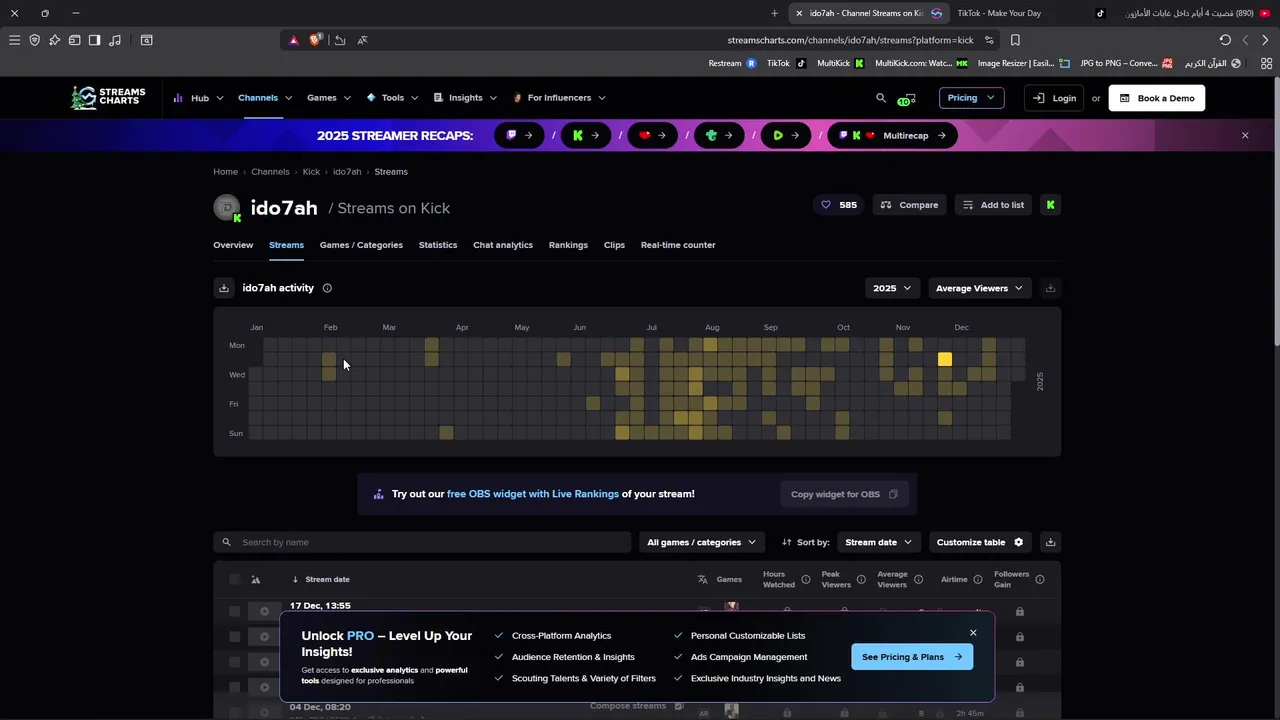The width and height of the screenshot is (1280, 720).
Task: Open the Pricing dropdown
Action: click(971, 98)
